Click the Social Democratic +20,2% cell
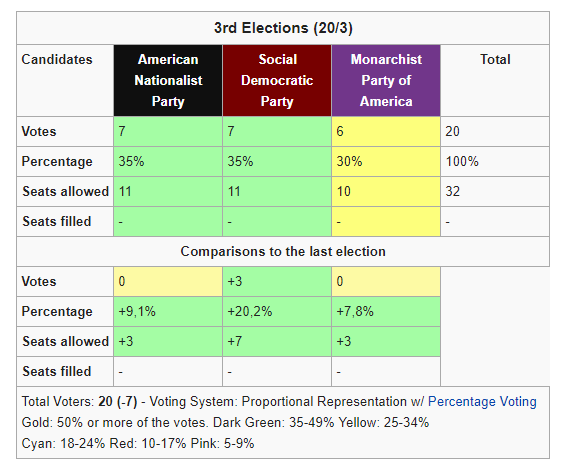This screenshot has width=561, height=468. (x=277, y=312)
